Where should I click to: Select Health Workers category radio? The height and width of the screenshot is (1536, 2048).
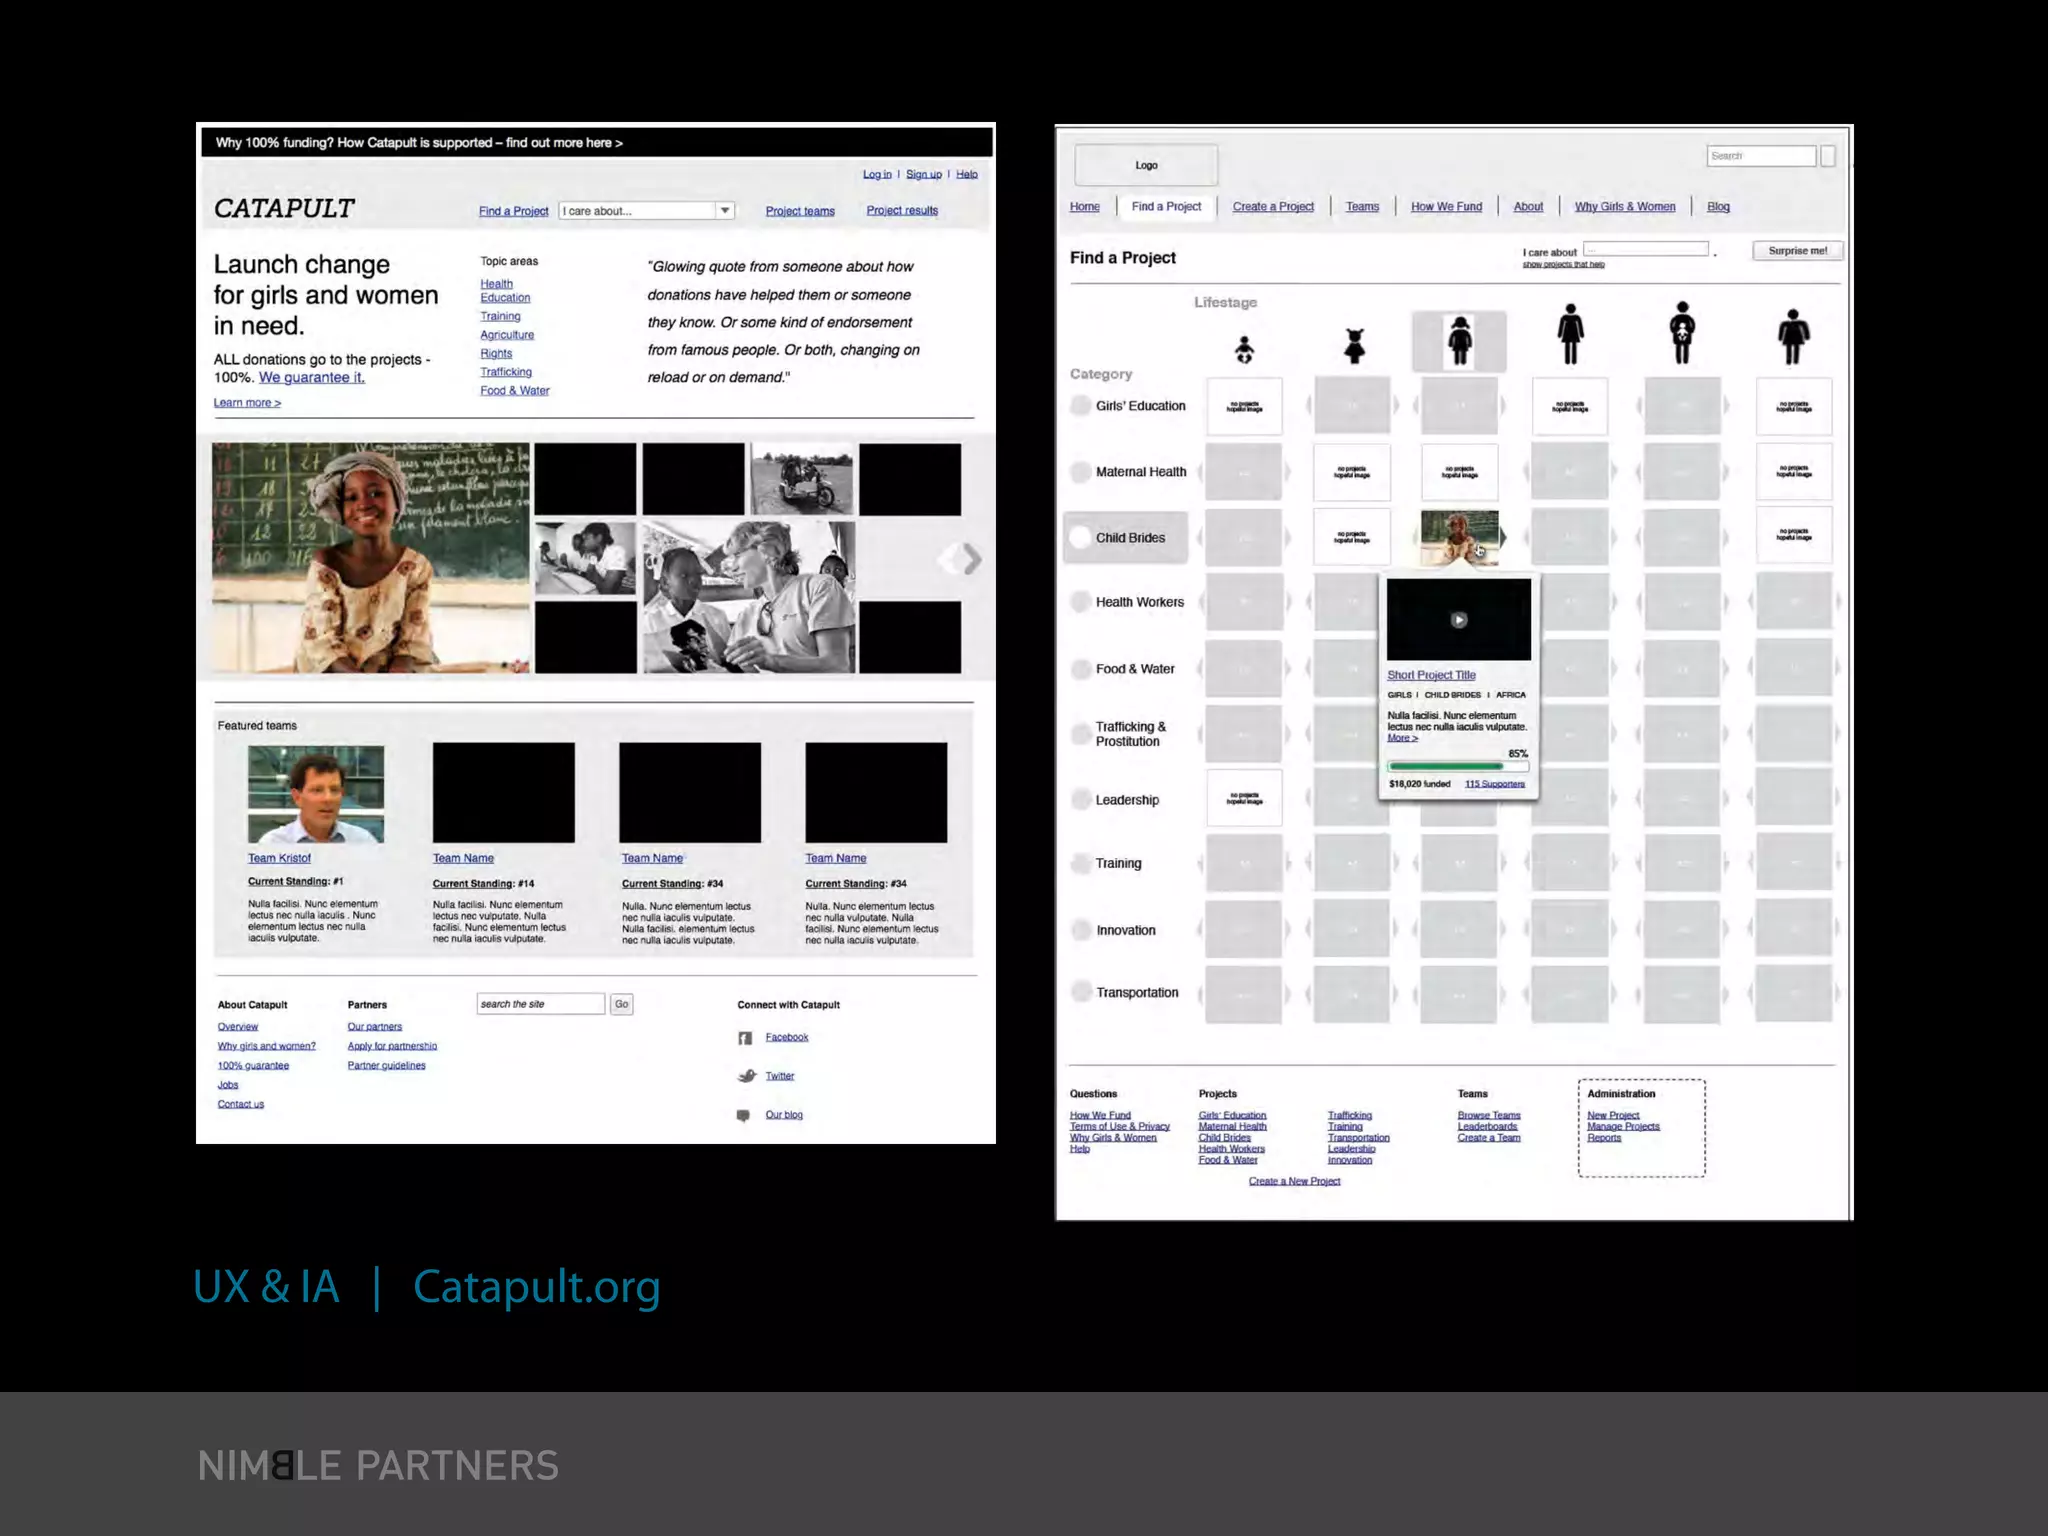pos(1080,602)
